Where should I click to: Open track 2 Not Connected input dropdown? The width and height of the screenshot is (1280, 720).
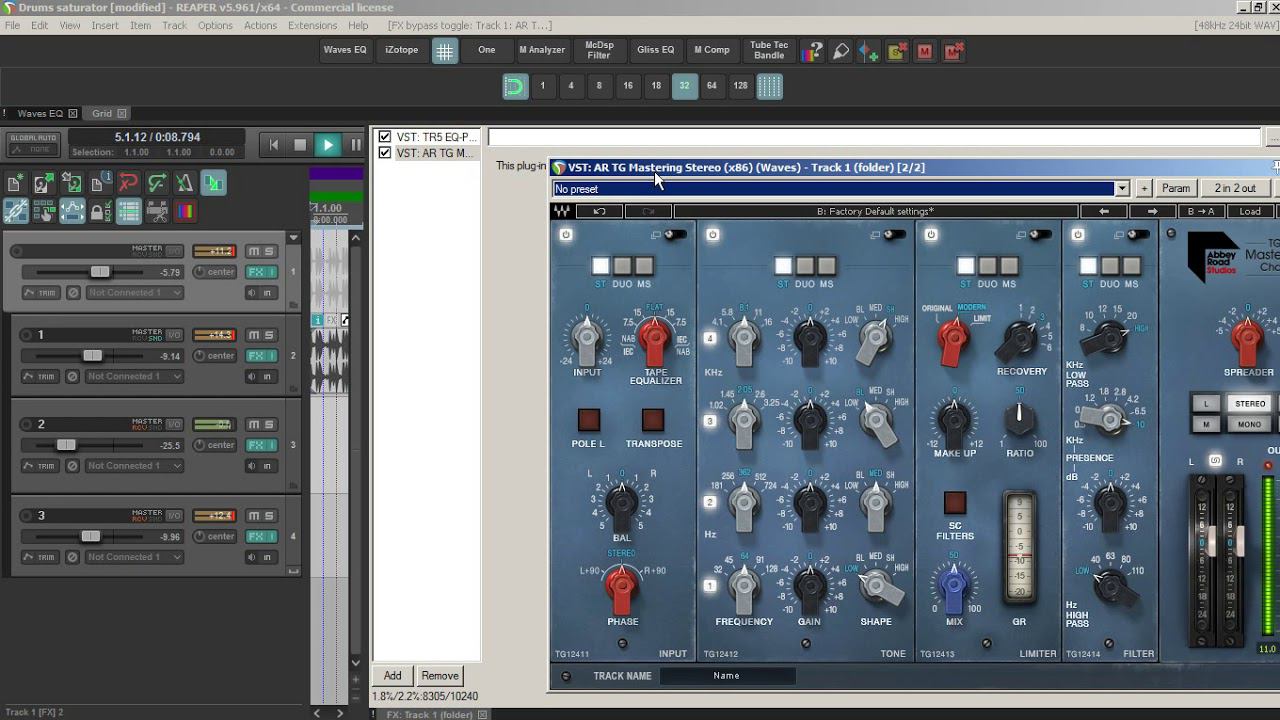(135, 466)
